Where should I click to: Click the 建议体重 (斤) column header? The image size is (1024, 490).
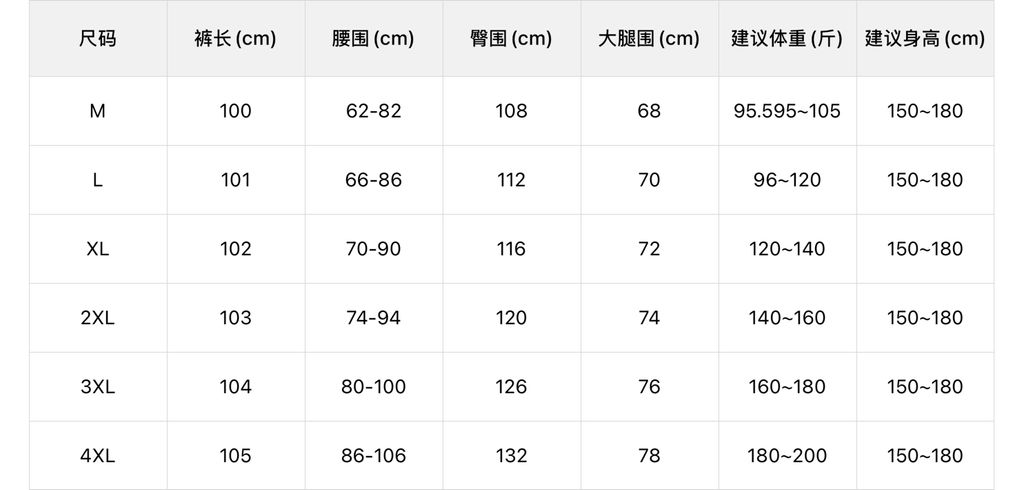pyautogui.click(x=787, y=39)
